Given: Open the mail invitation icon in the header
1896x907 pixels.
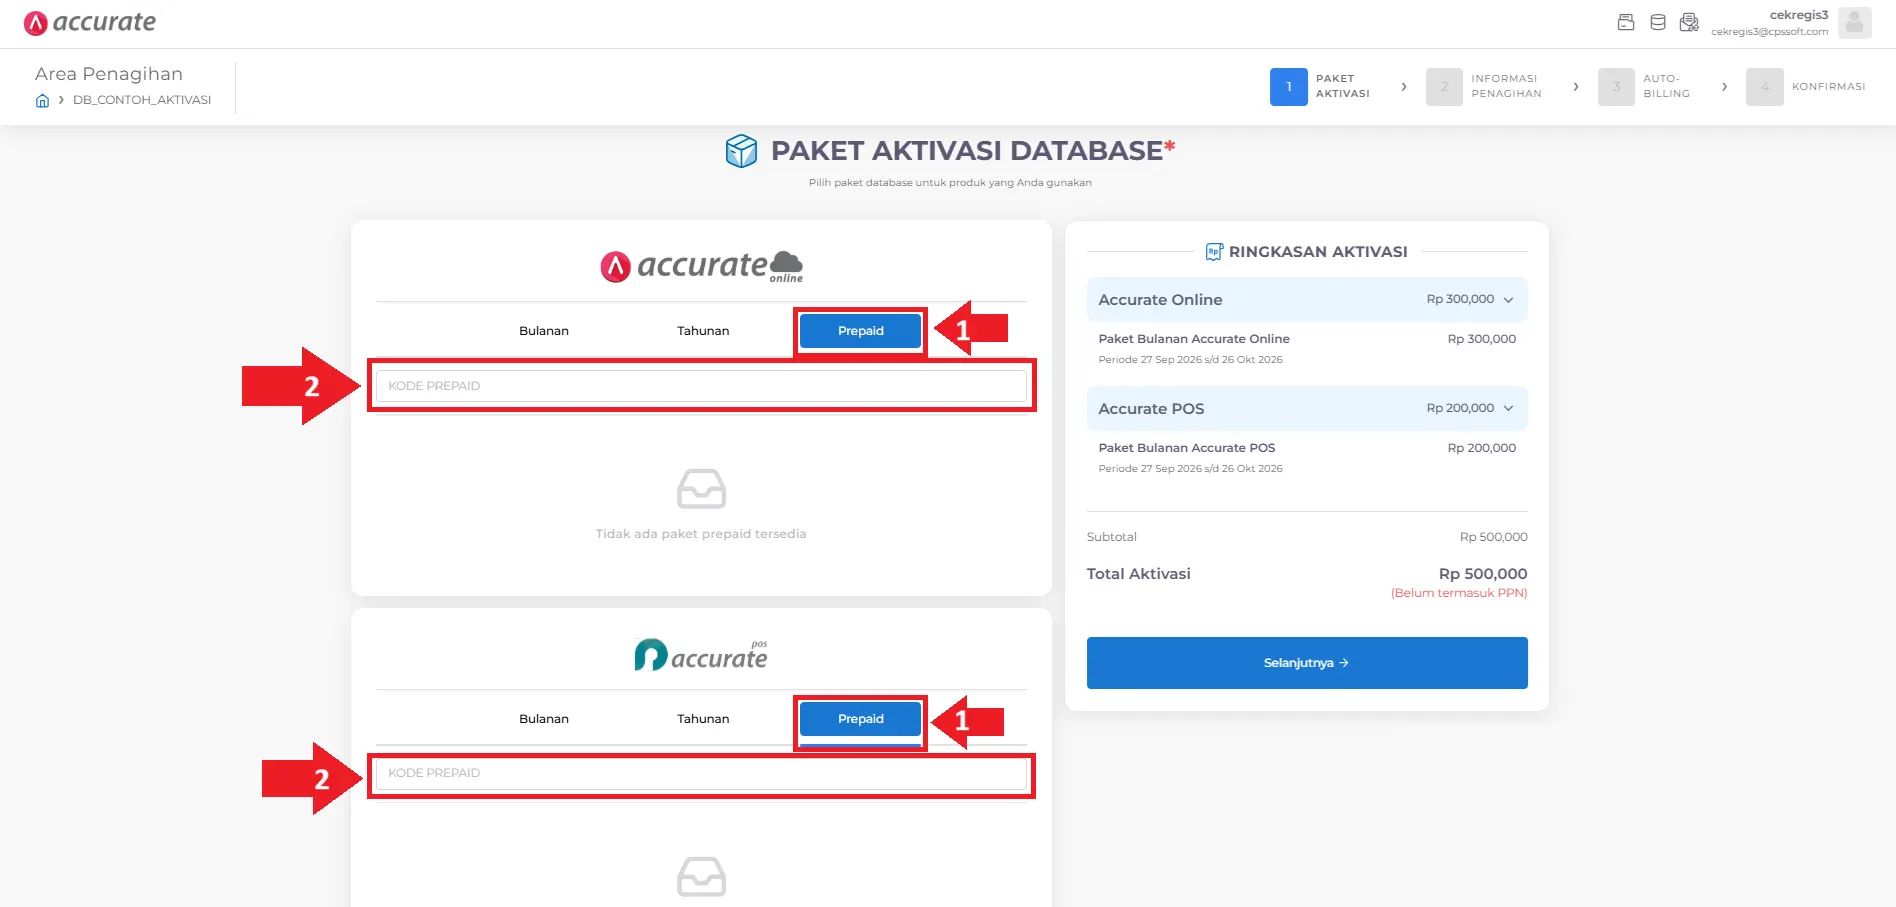Looking at the screenshot, I should (1689, 22).
